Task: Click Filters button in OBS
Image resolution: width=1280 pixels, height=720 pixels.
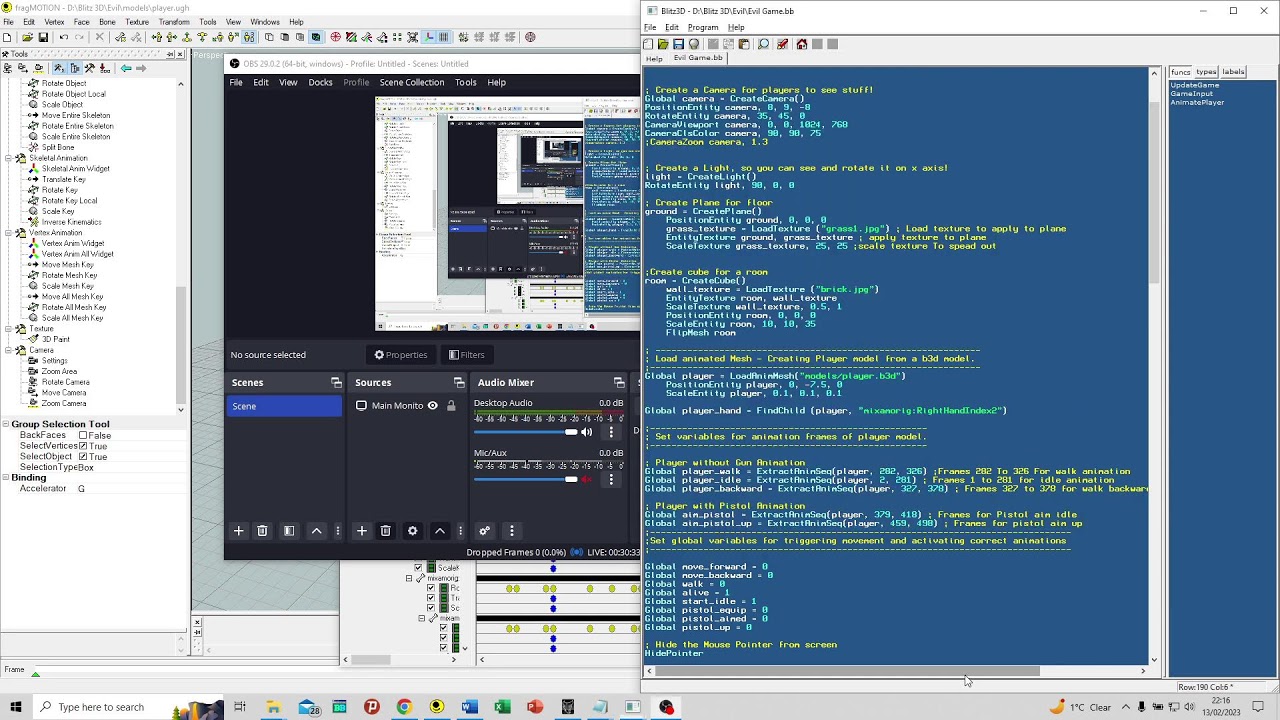Action: click(x=467, y=354)
